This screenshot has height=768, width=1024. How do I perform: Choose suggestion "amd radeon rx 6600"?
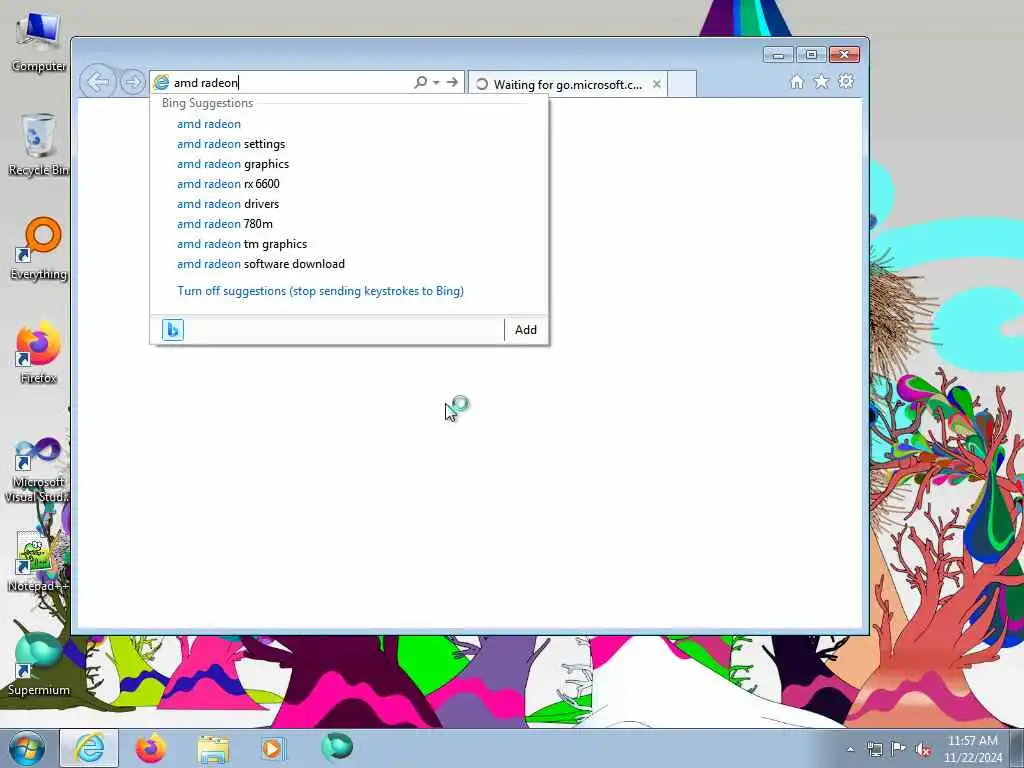tap(349, 184)
